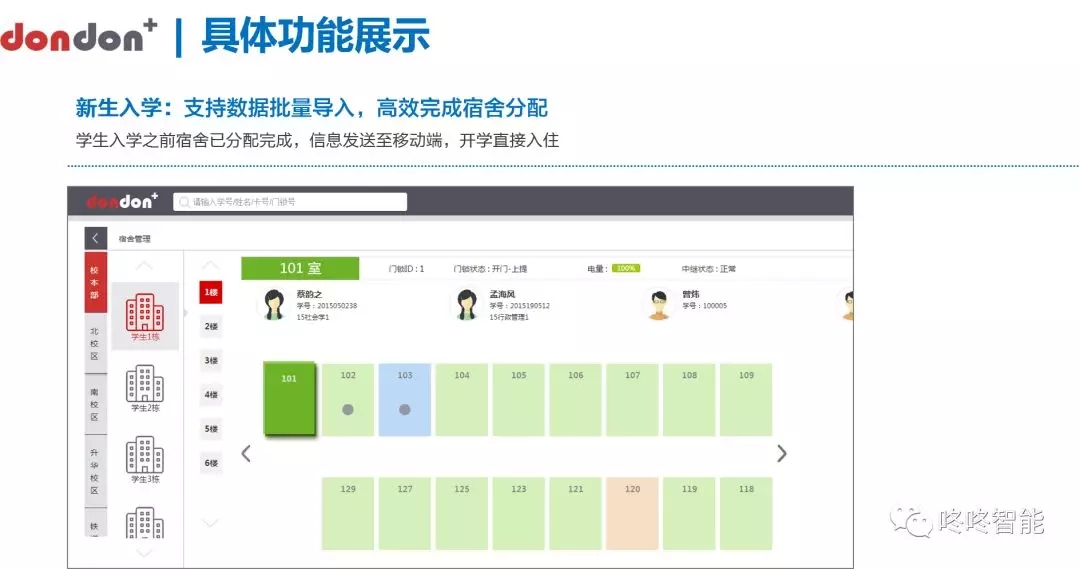Click the green 100% battery bar
1080x569 pixels.
pyautogui.click(x=626, y=268)
